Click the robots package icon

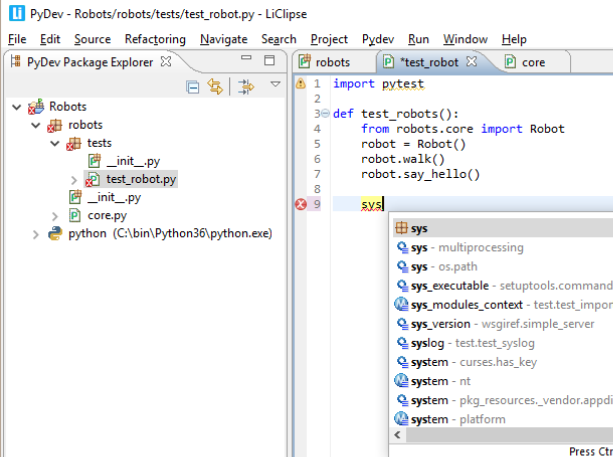(x=54, y=125)
